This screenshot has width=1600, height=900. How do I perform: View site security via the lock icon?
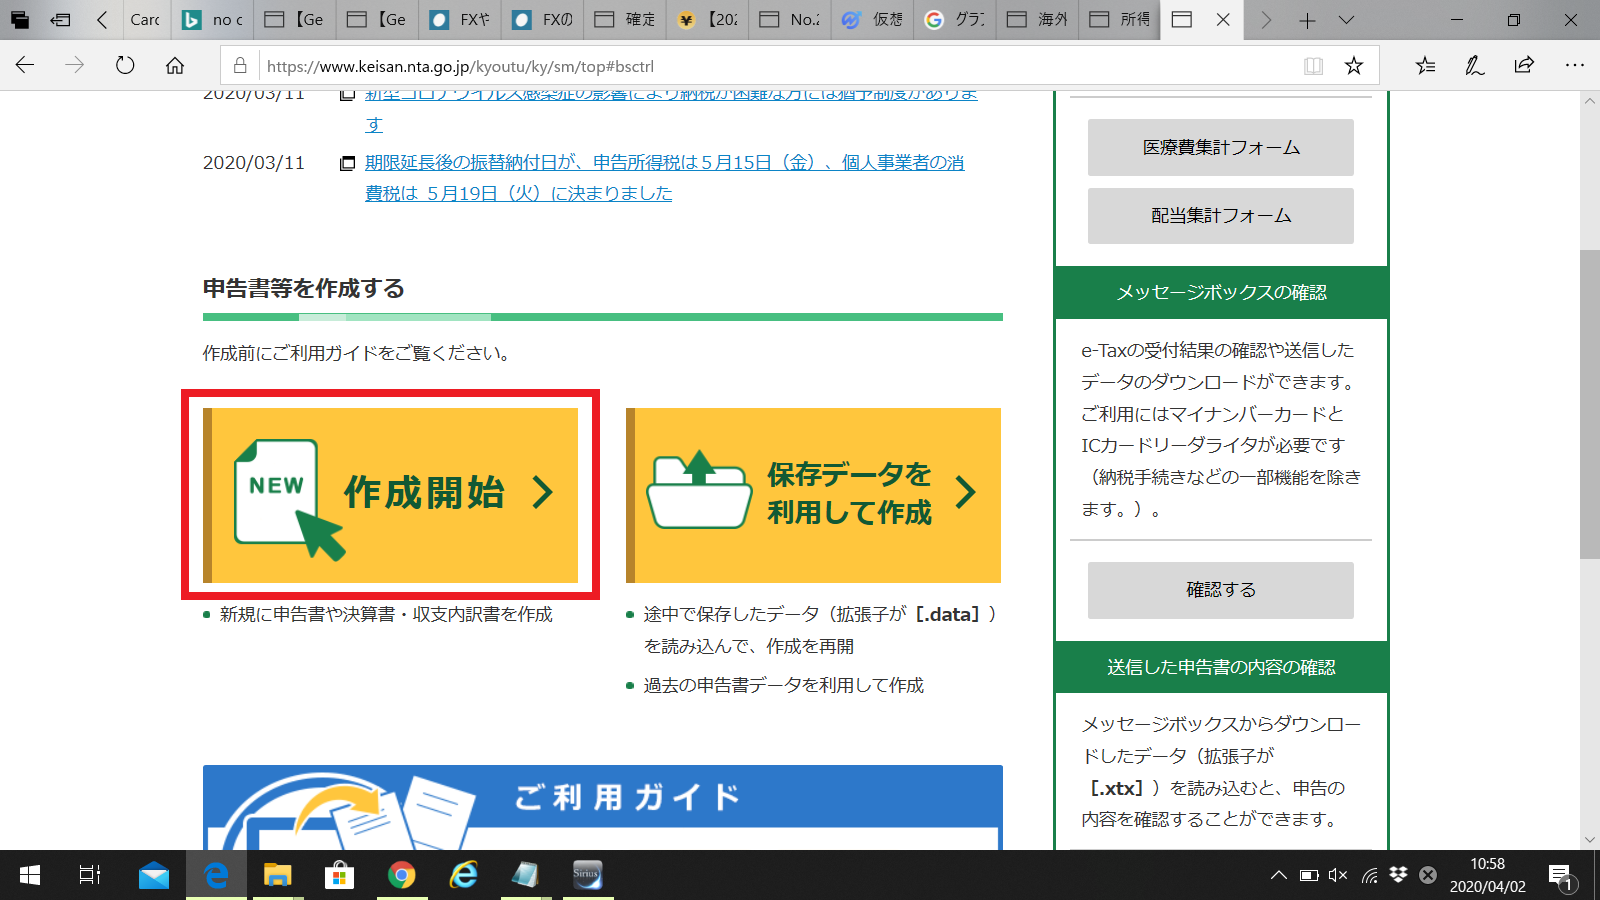(x=239, y=65)
